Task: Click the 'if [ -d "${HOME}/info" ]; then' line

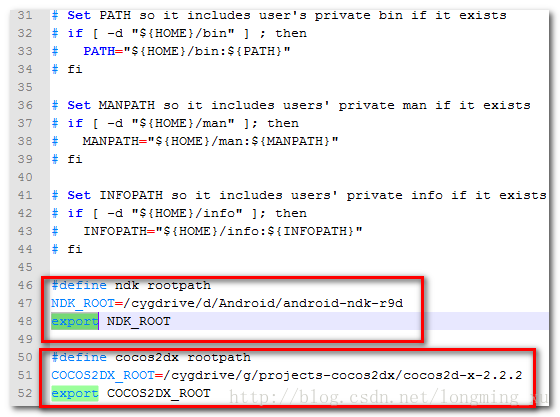Action: (x=179, y=213)
